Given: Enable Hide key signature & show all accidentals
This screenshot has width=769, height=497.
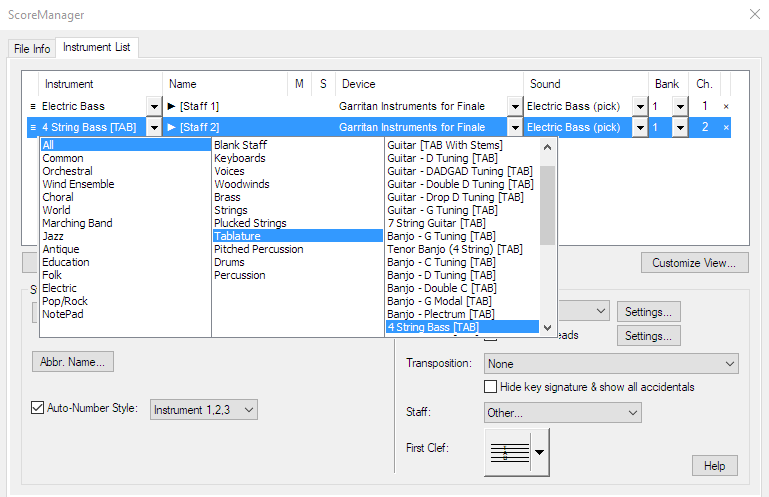Looking at the screenshot, I should coord(491,387).
